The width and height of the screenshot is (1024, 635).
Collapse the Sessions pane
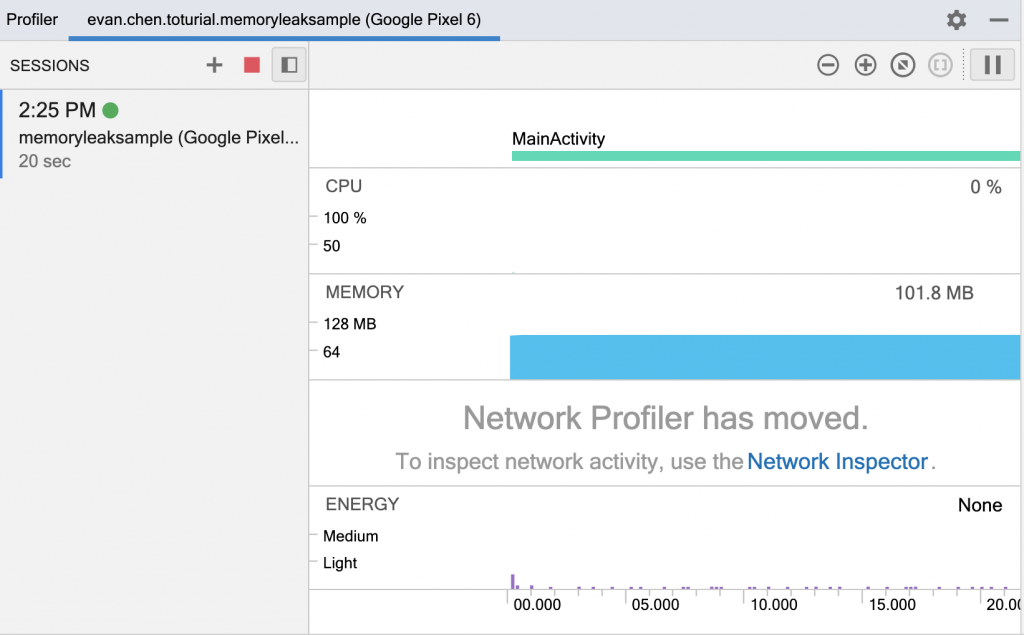[289, 65]
